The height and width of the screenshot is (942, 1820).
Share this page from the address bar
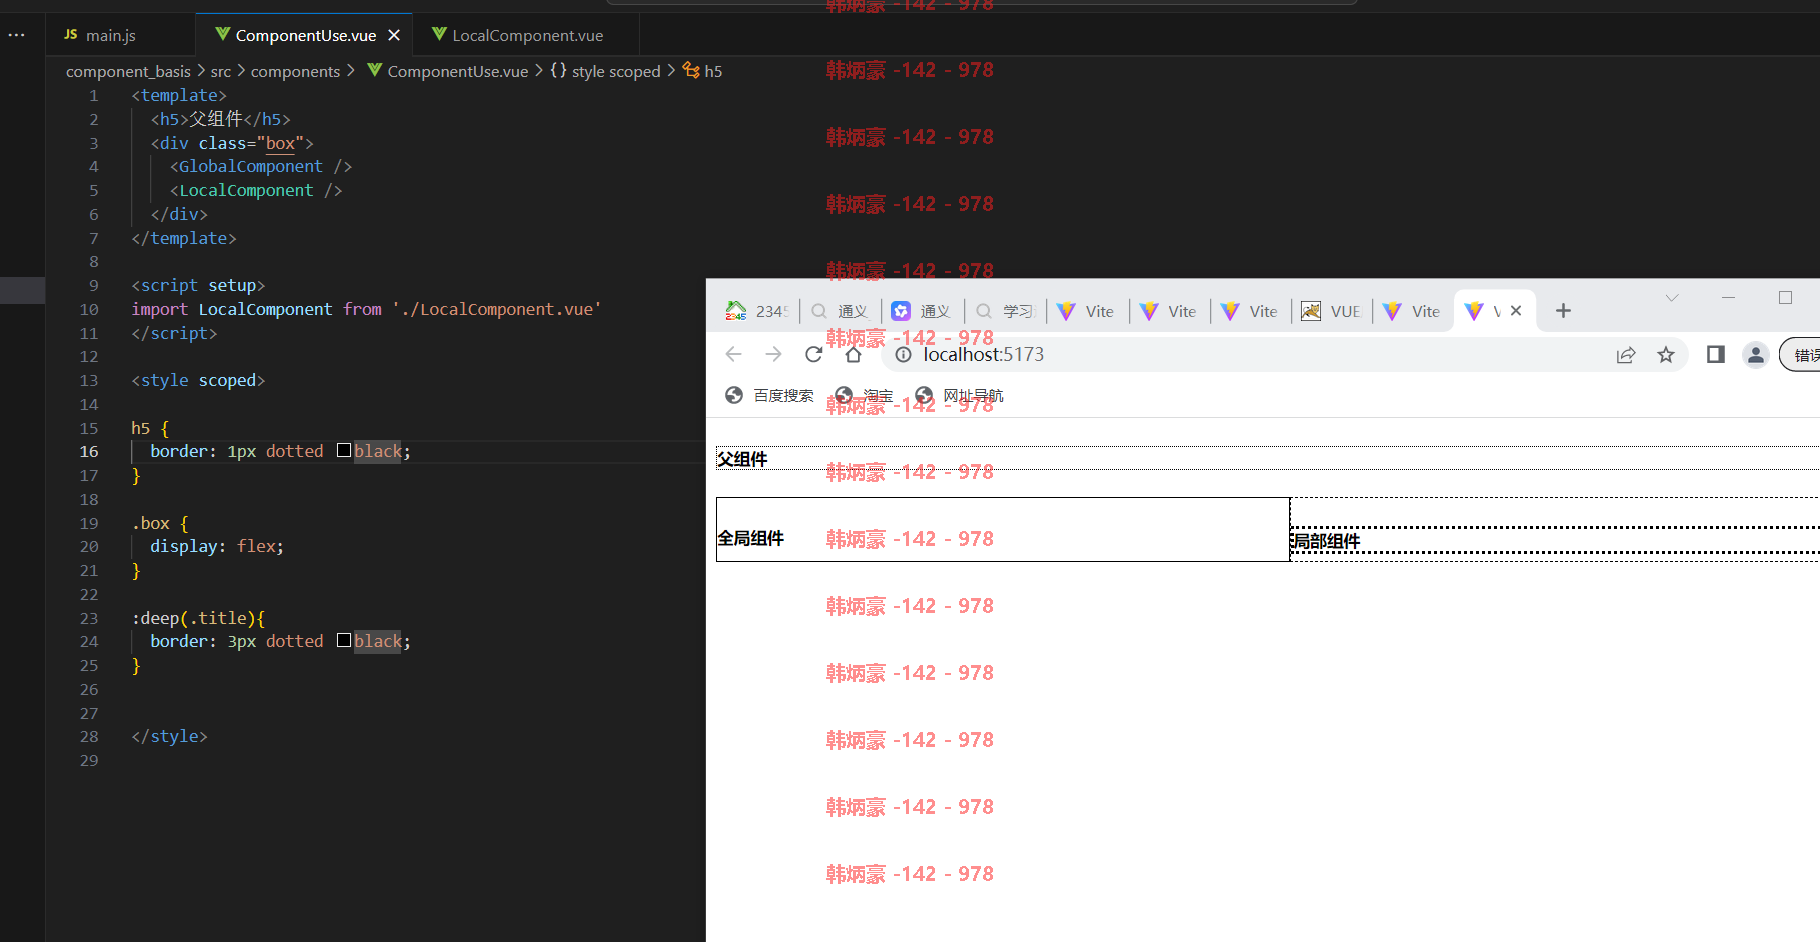(1626, 355)
